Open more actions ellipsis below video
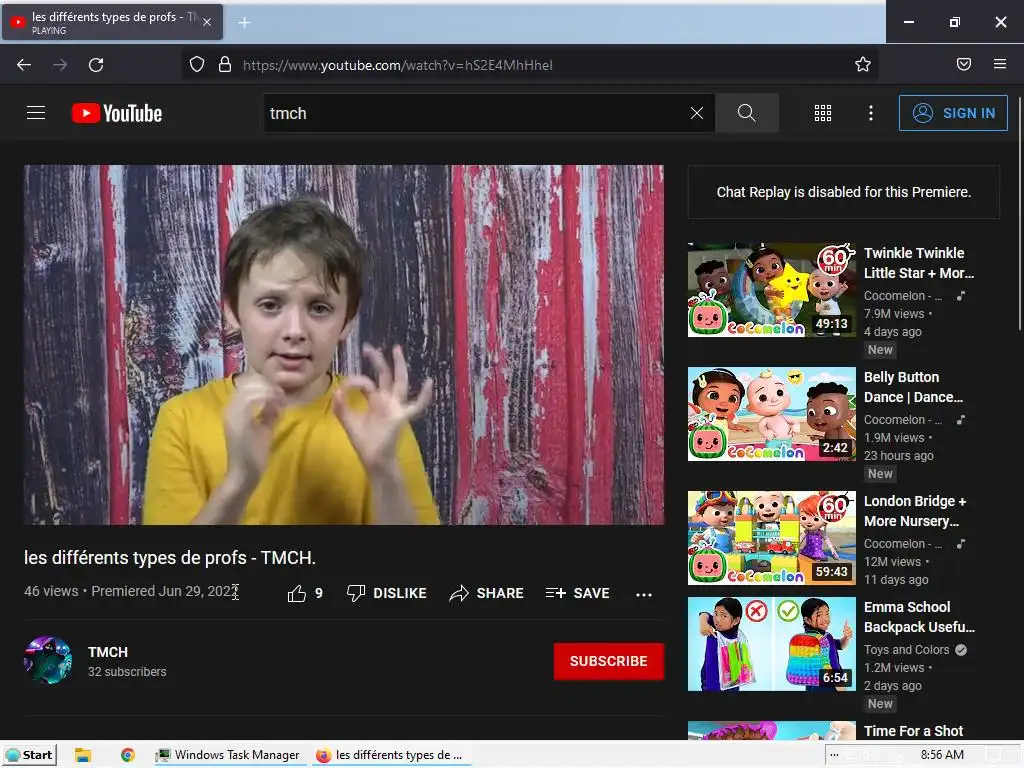Screen dimensions: 1024x768 [x=644, y=594]
